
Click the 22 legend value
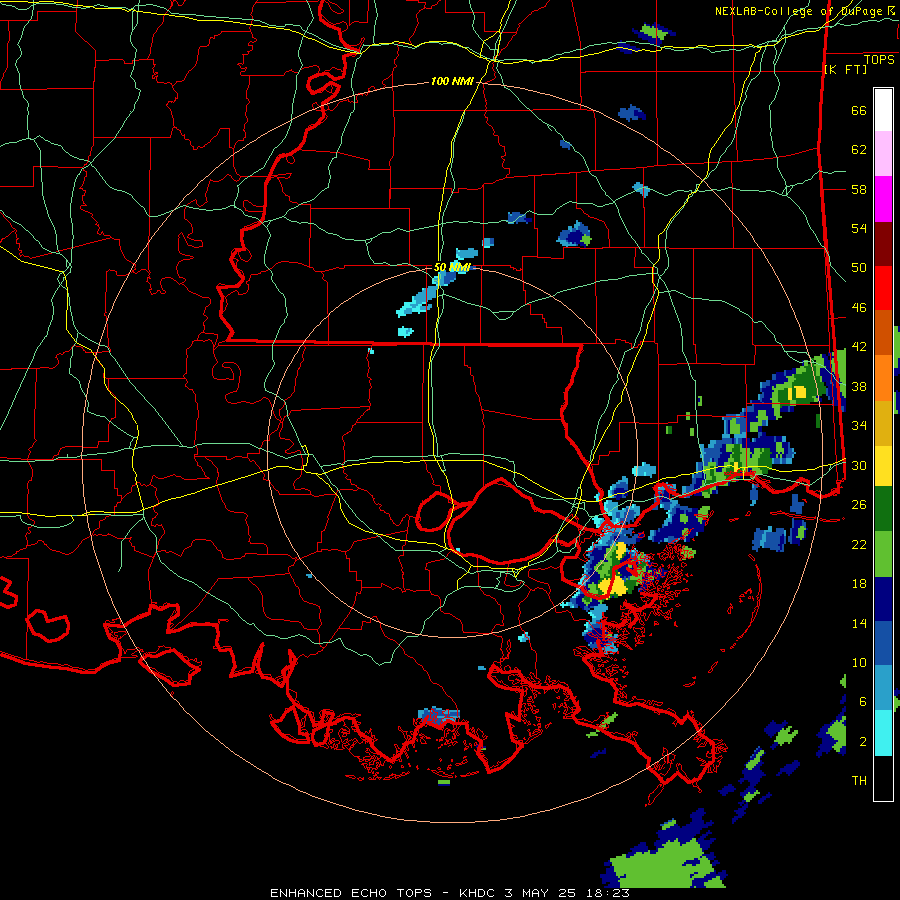coord(859,544)
